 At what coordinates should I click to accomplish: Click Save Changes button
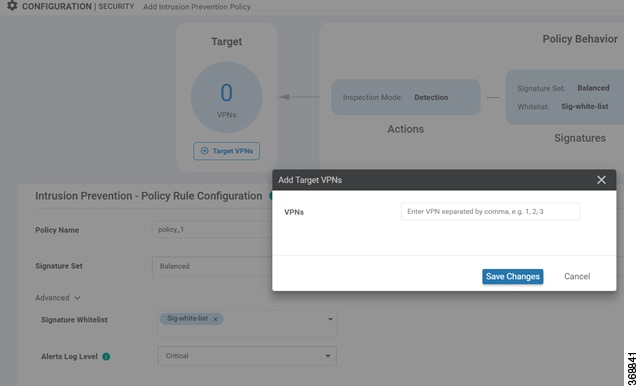[x=513, y=277]
